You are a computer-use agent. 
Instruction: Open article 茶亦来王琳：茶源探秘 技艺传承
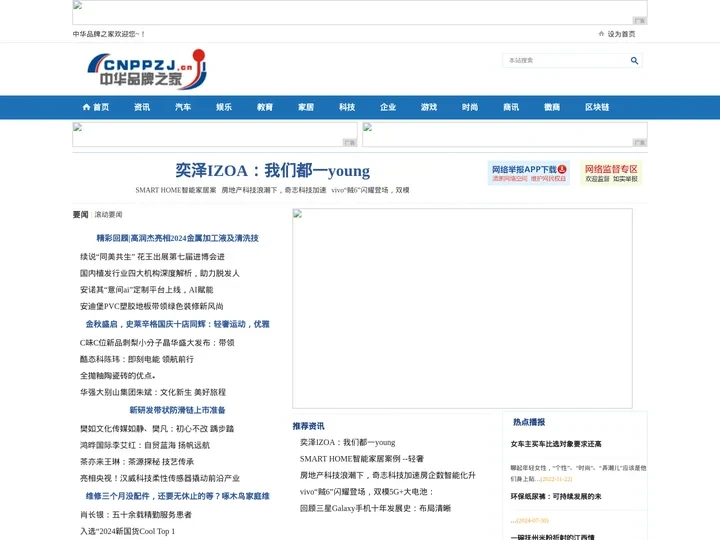tap(137, 461)
